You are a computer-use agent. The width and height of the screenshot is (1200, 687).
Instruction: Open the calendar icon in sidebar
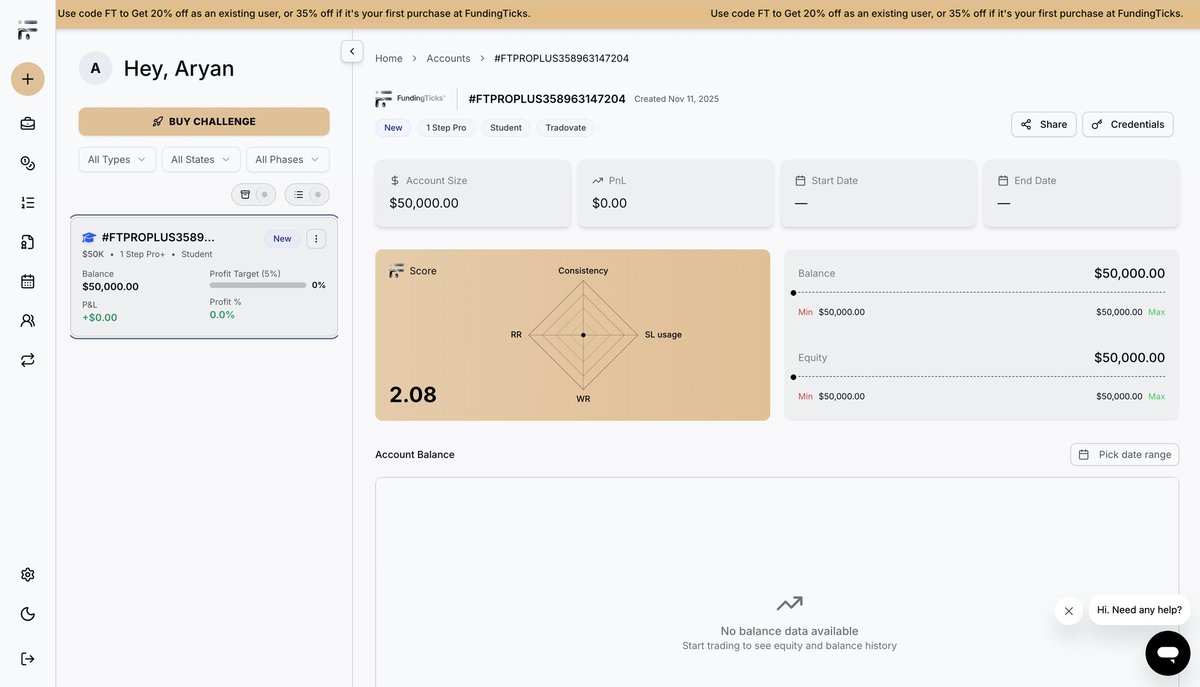(28, 281)
